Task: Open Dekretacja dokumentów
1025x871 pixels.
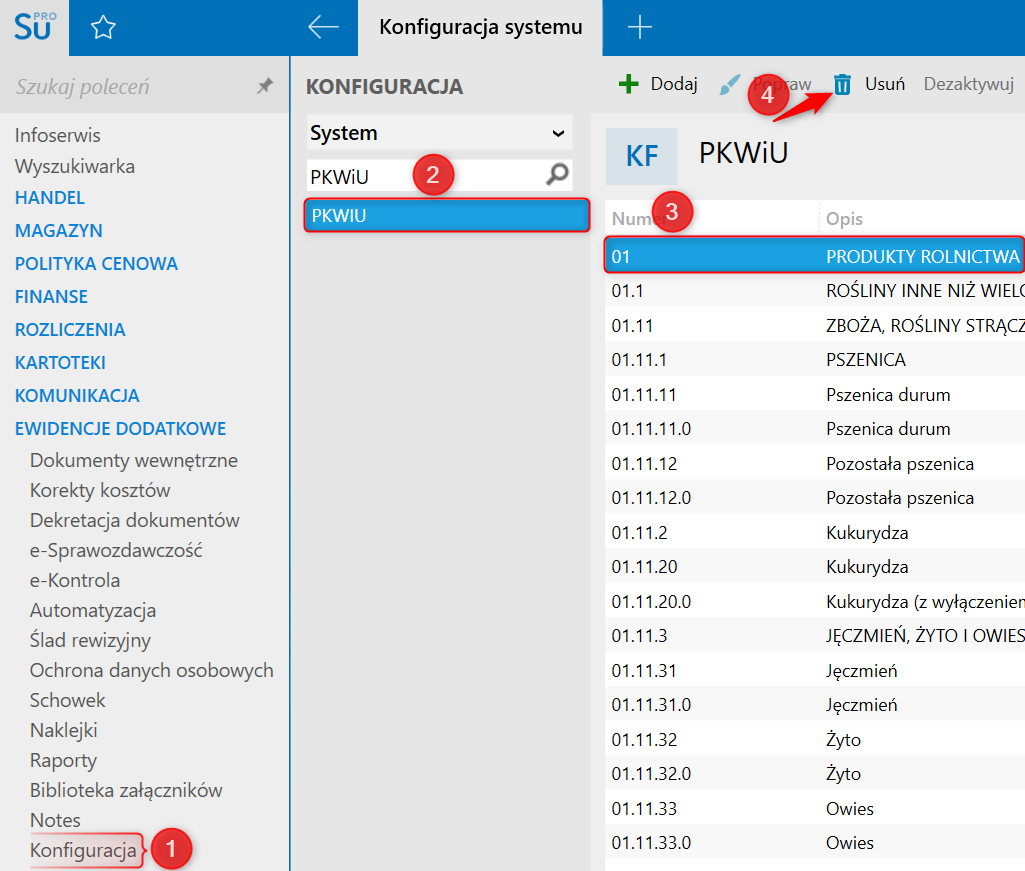Action: pyautogui.click(x=135, y=521)
